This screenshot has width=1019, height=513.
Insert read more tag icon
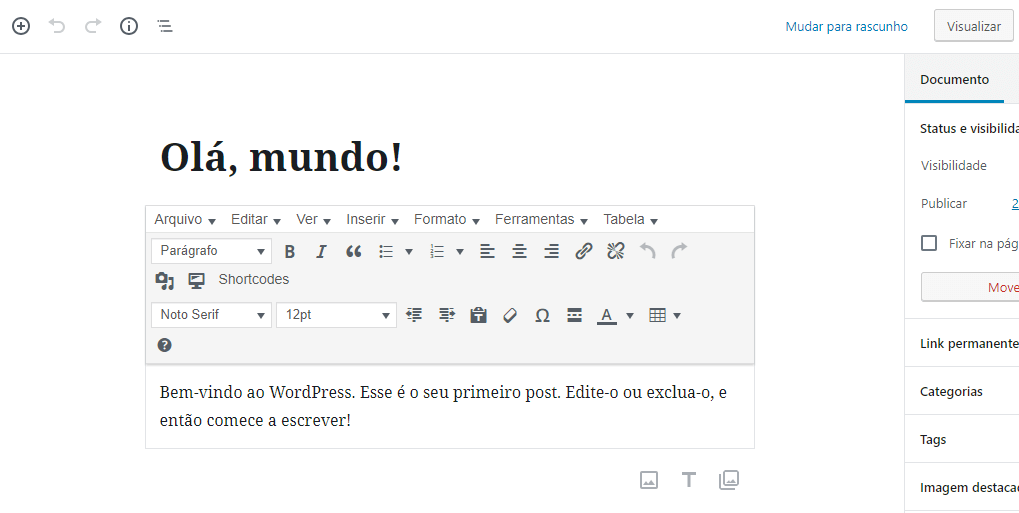point(574,315)
